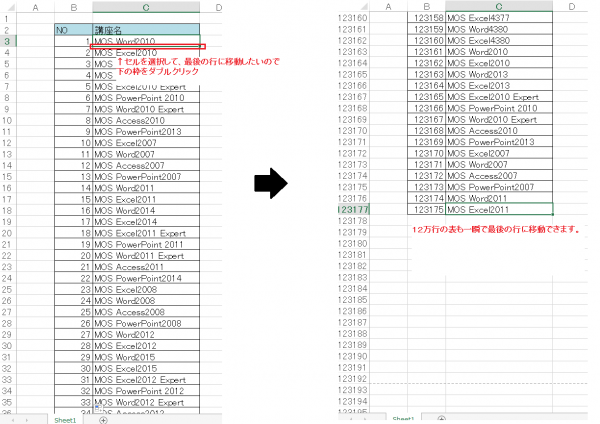Click cell containing number 123168

(x=426, y=130)
